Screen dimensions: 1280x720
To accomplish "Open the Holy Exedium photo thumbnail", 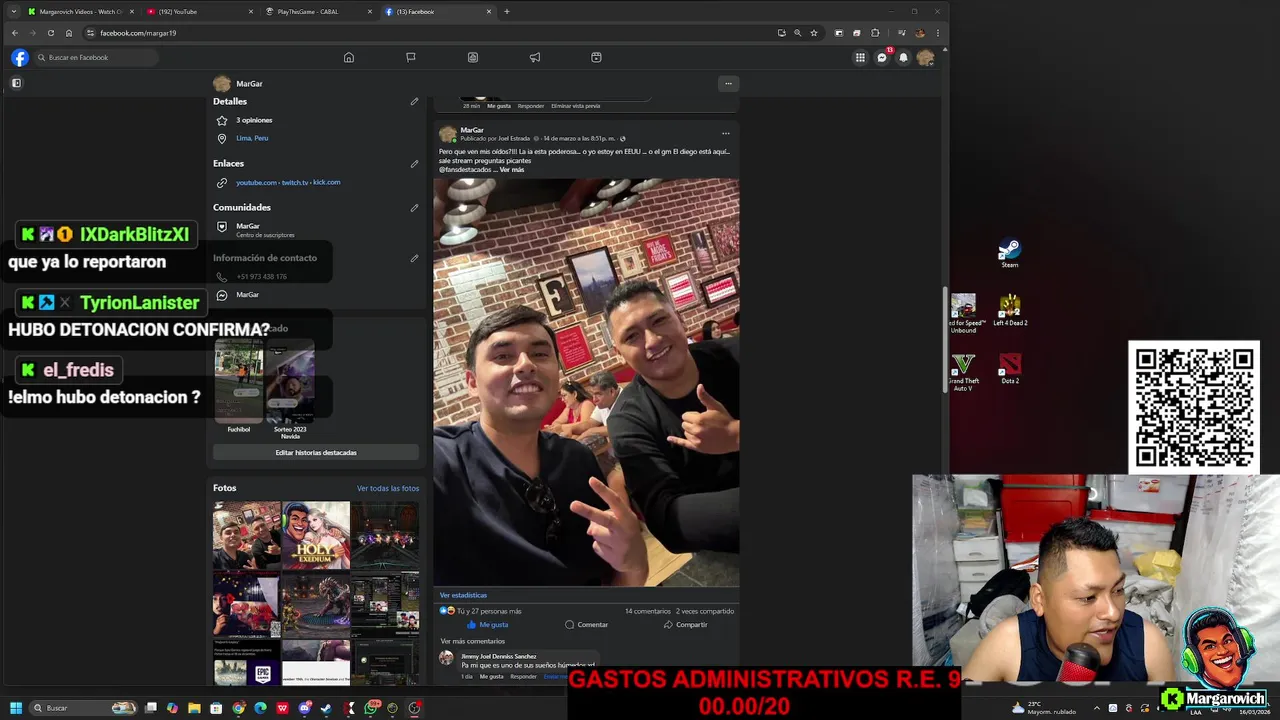I will coord(316,535).
